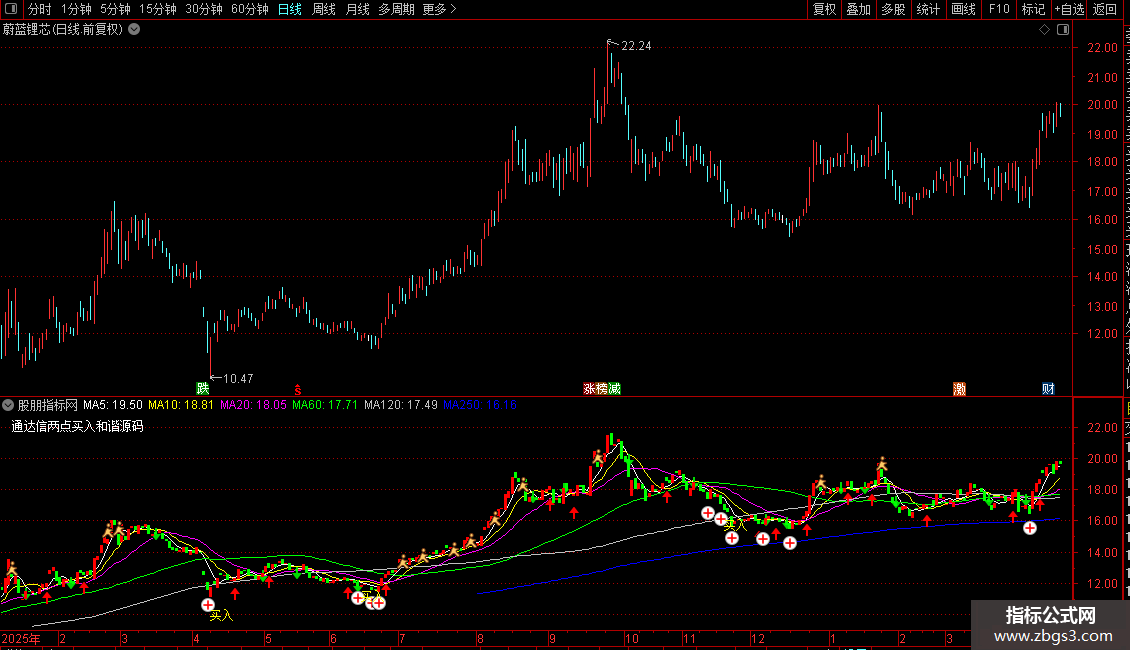Select the 日线 daily period
The height and width of the screenshot is (650, 1130).
coord(290,9)
